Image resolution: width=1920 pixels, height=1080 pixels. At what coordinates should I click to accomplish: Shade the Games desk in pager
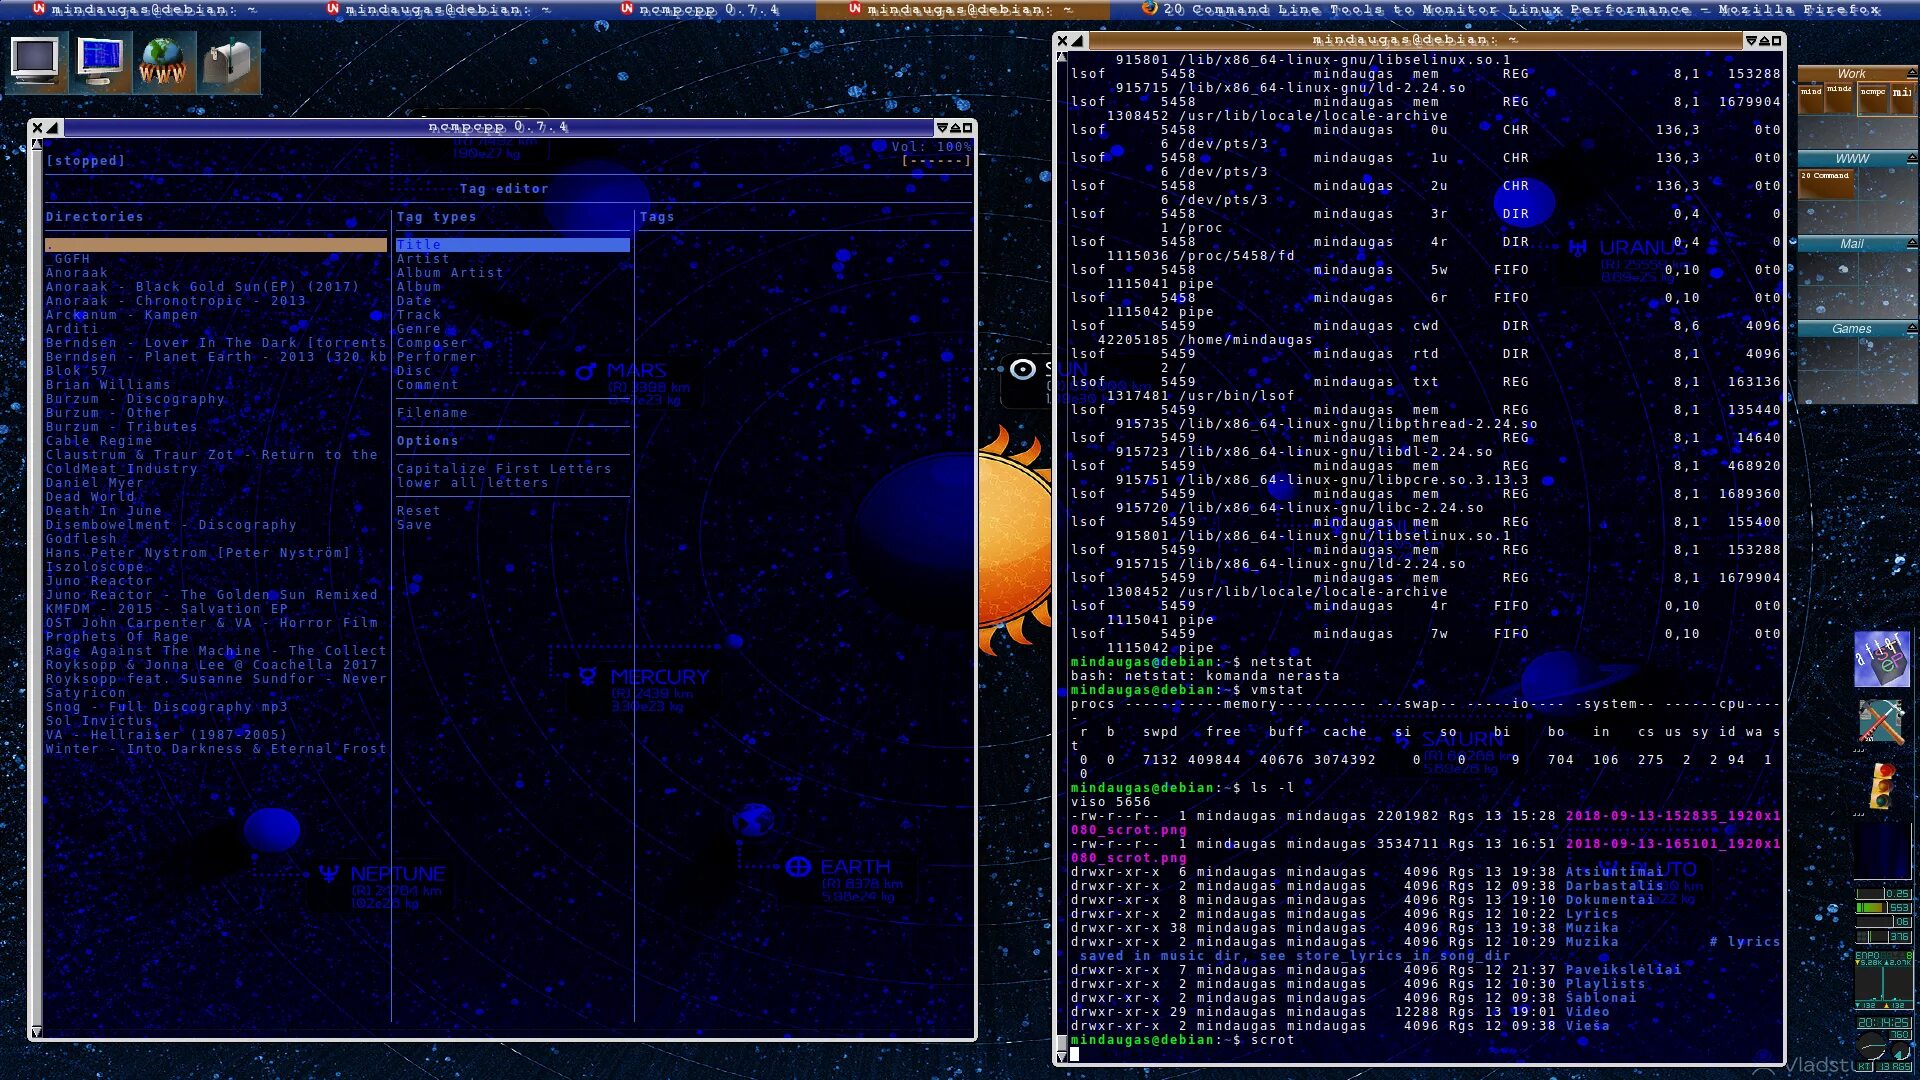(x=1911, y=328)
